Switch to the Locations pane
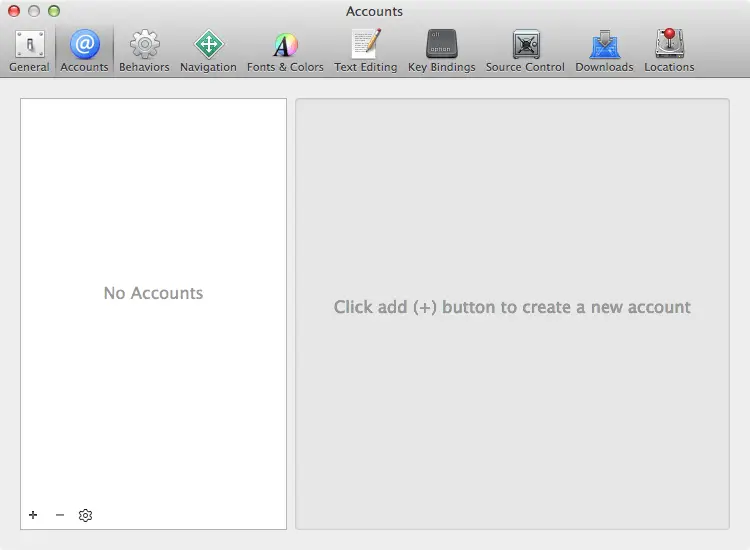 [669, 50]
